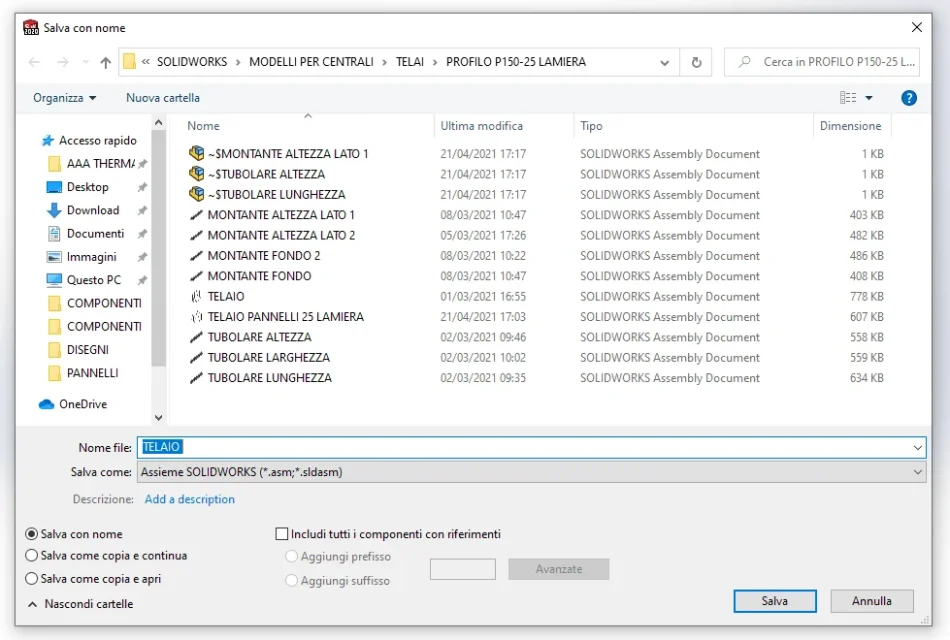Viewport: 950px width, 640px height.
Task: Navigate to TELAI in breadcrumb
Action: coord(410,62)
